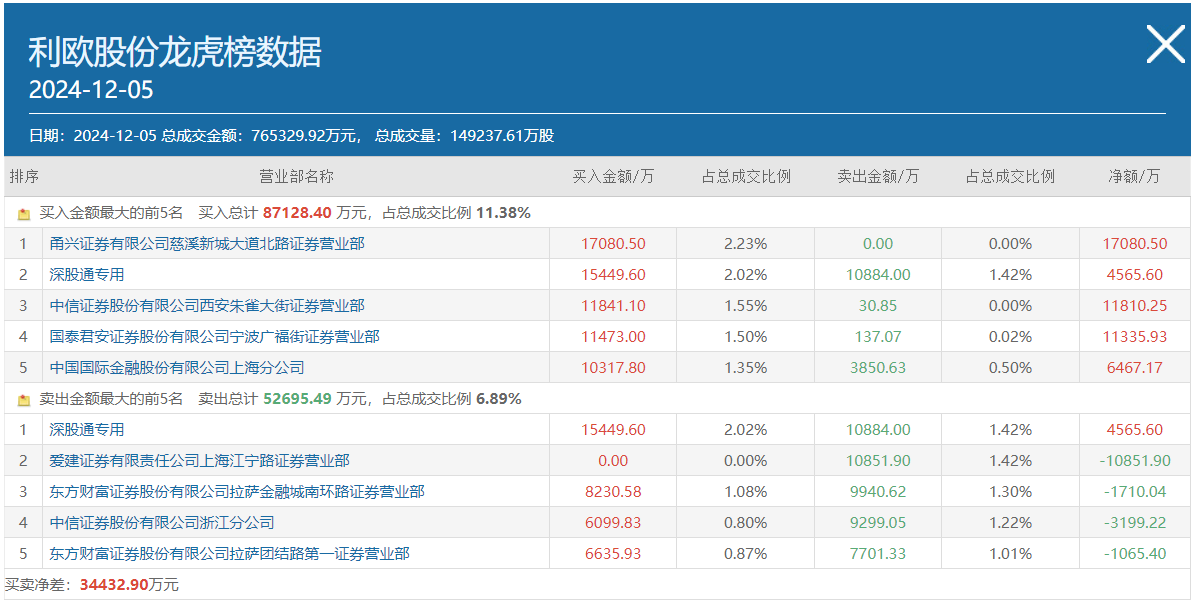Open 深股通专用 link in sell list
The image size is (1194, 602).
87,430
